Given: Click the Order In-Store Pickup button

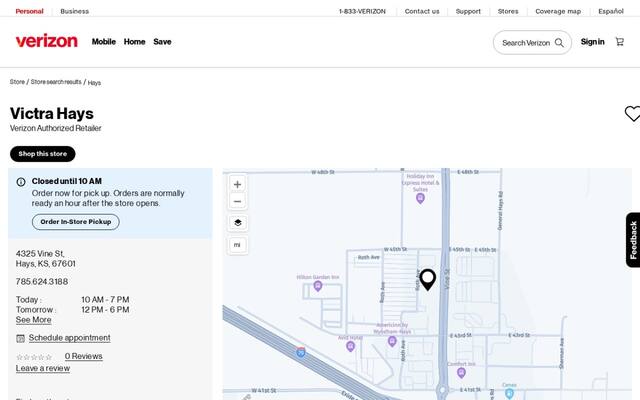Looking at the screenshot, I should (76, 222).
